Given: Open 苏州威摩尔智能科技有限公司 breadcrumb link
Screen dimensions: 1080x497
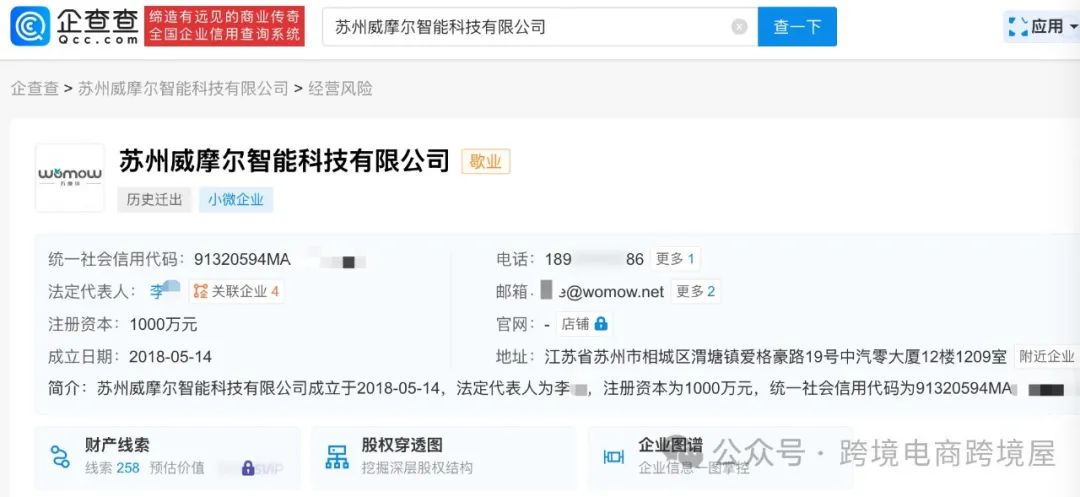Looking at the screenshot, I should click(183, 88).
